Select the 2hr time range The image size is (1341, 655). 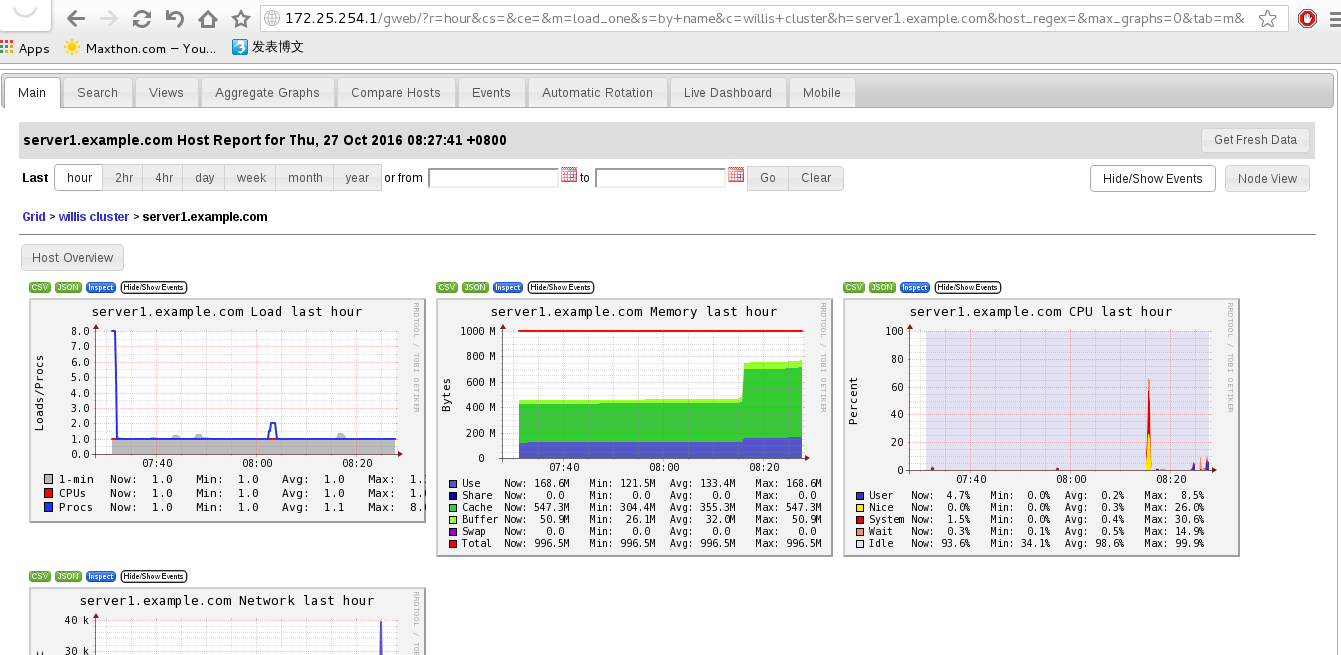point(124,178)
